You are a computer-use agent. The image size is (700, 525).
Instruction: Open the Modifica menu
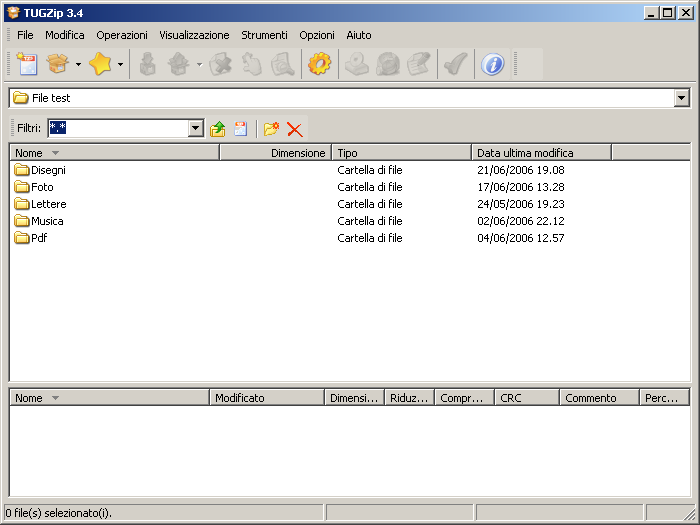click(65, 35)
